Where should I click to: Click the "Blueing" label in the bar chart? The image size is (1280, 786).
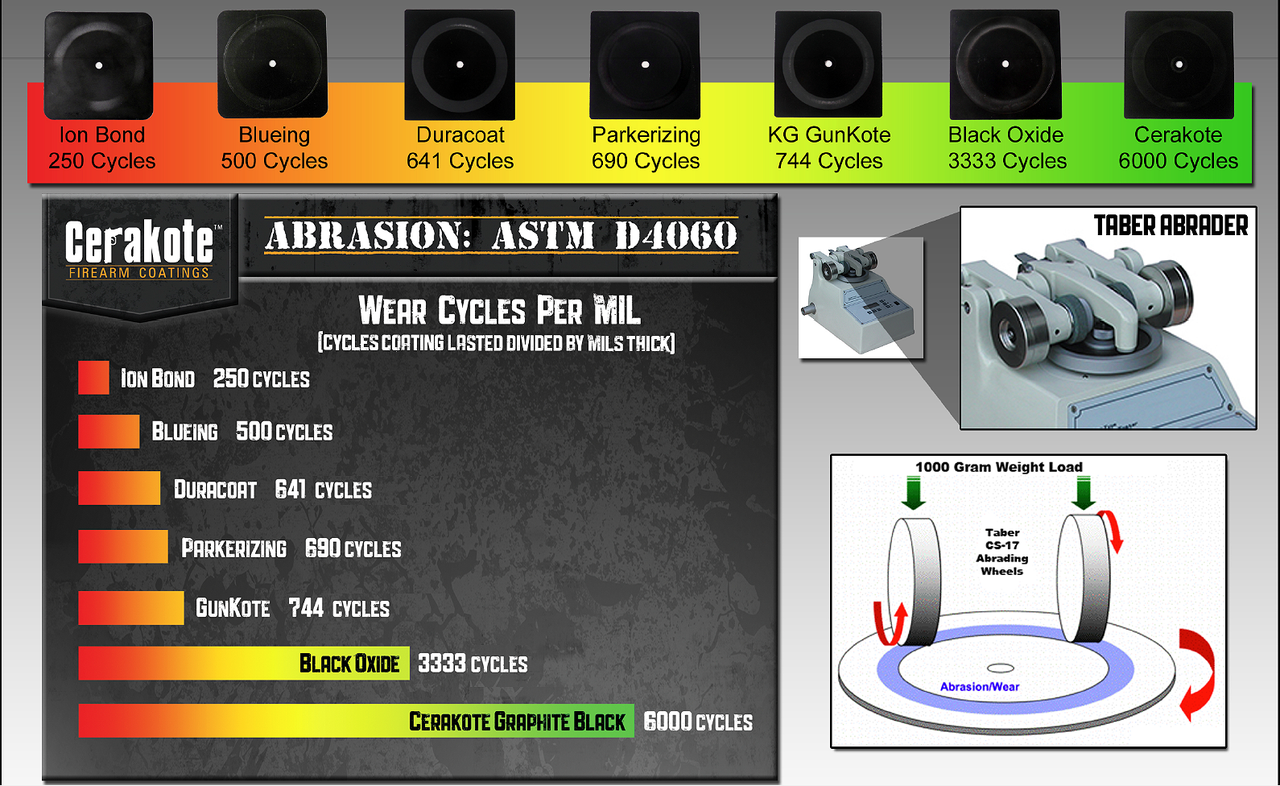pos(185,432)
